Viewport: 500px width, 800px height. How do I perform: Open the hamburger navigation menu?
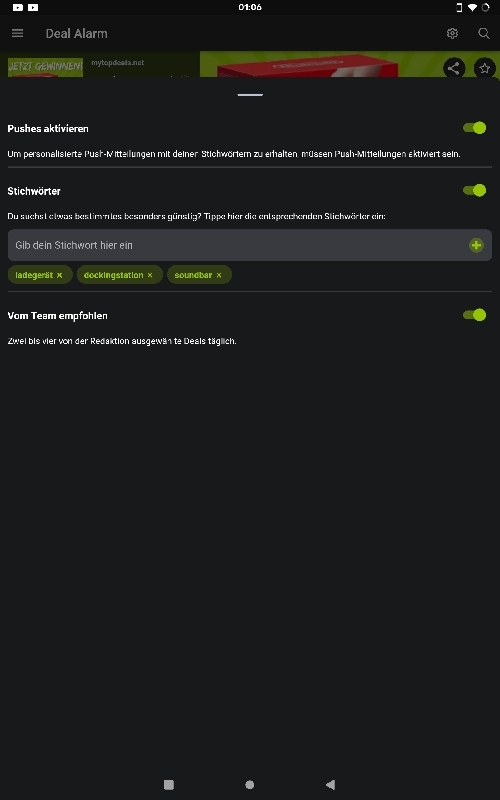click(17, 33)
